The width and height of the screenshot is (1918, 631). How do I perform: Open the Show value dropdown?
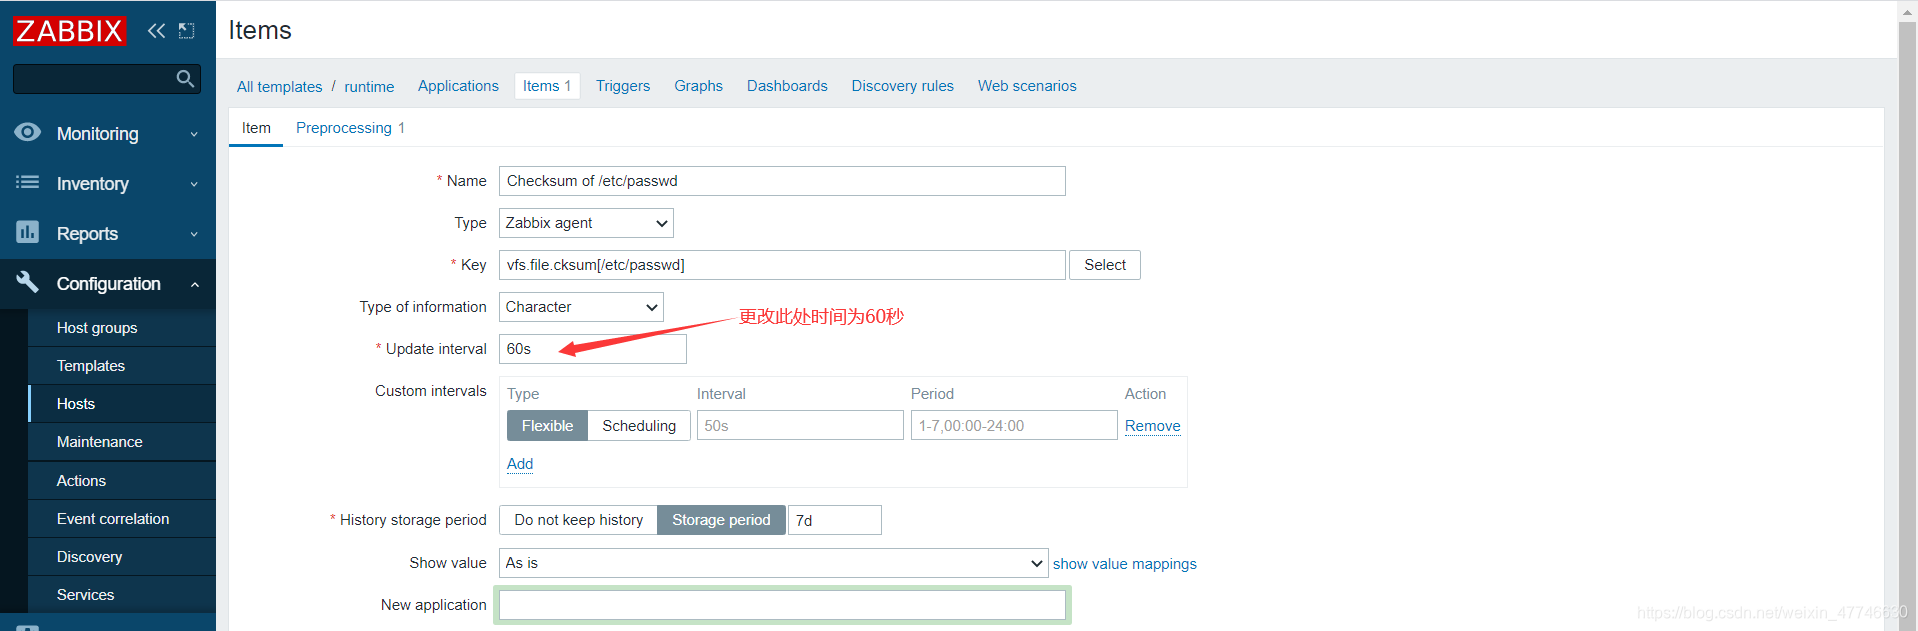[x=773, y=563]
